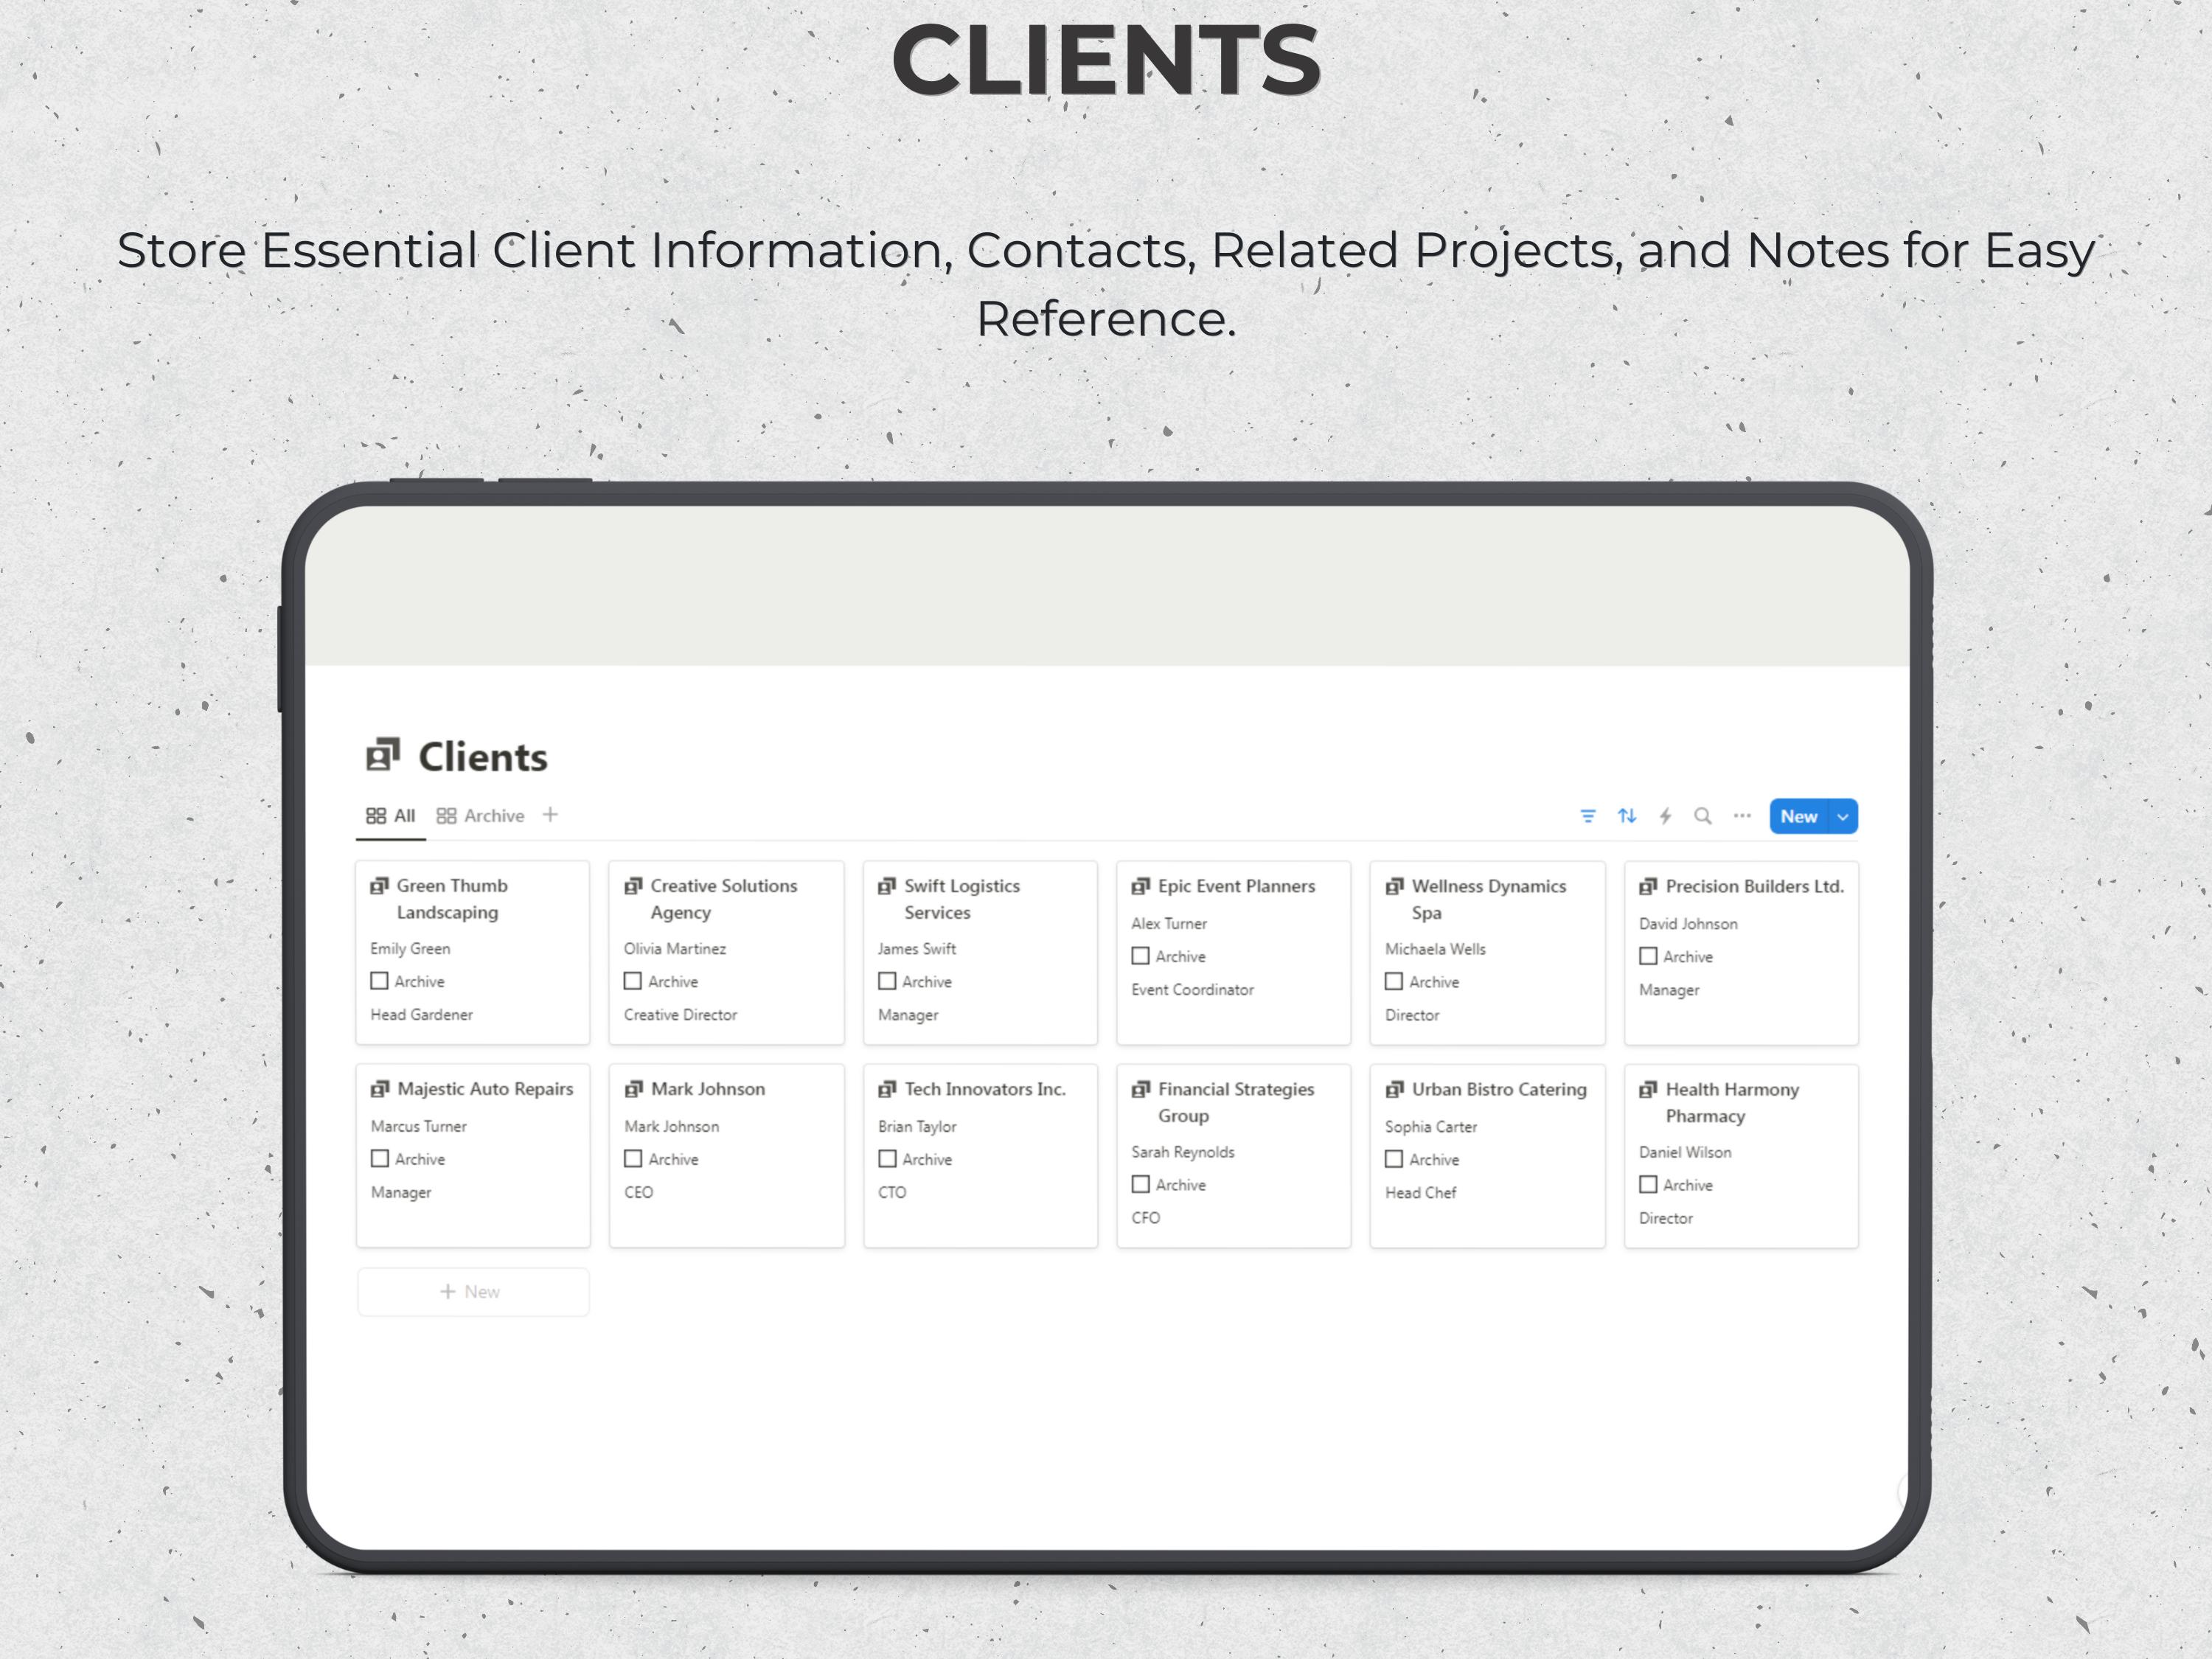The image size is (2212, 1659).
Task: Switch to the All view tab
Action: [391, 815]
